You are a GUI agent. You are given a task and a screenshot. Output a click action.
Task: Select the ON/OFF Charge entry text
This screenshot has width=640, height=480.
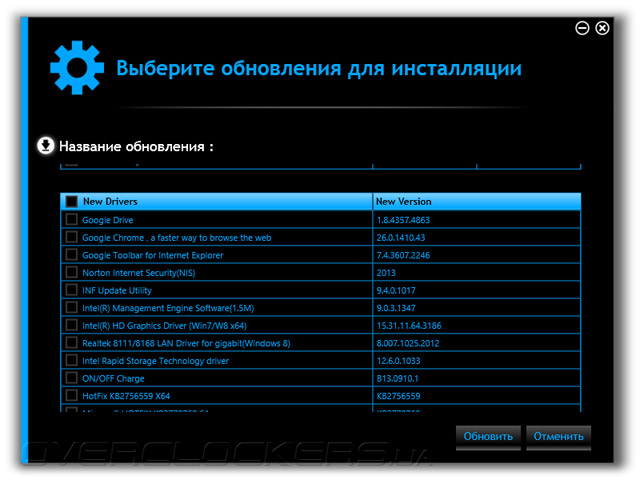tap(113, 378)
